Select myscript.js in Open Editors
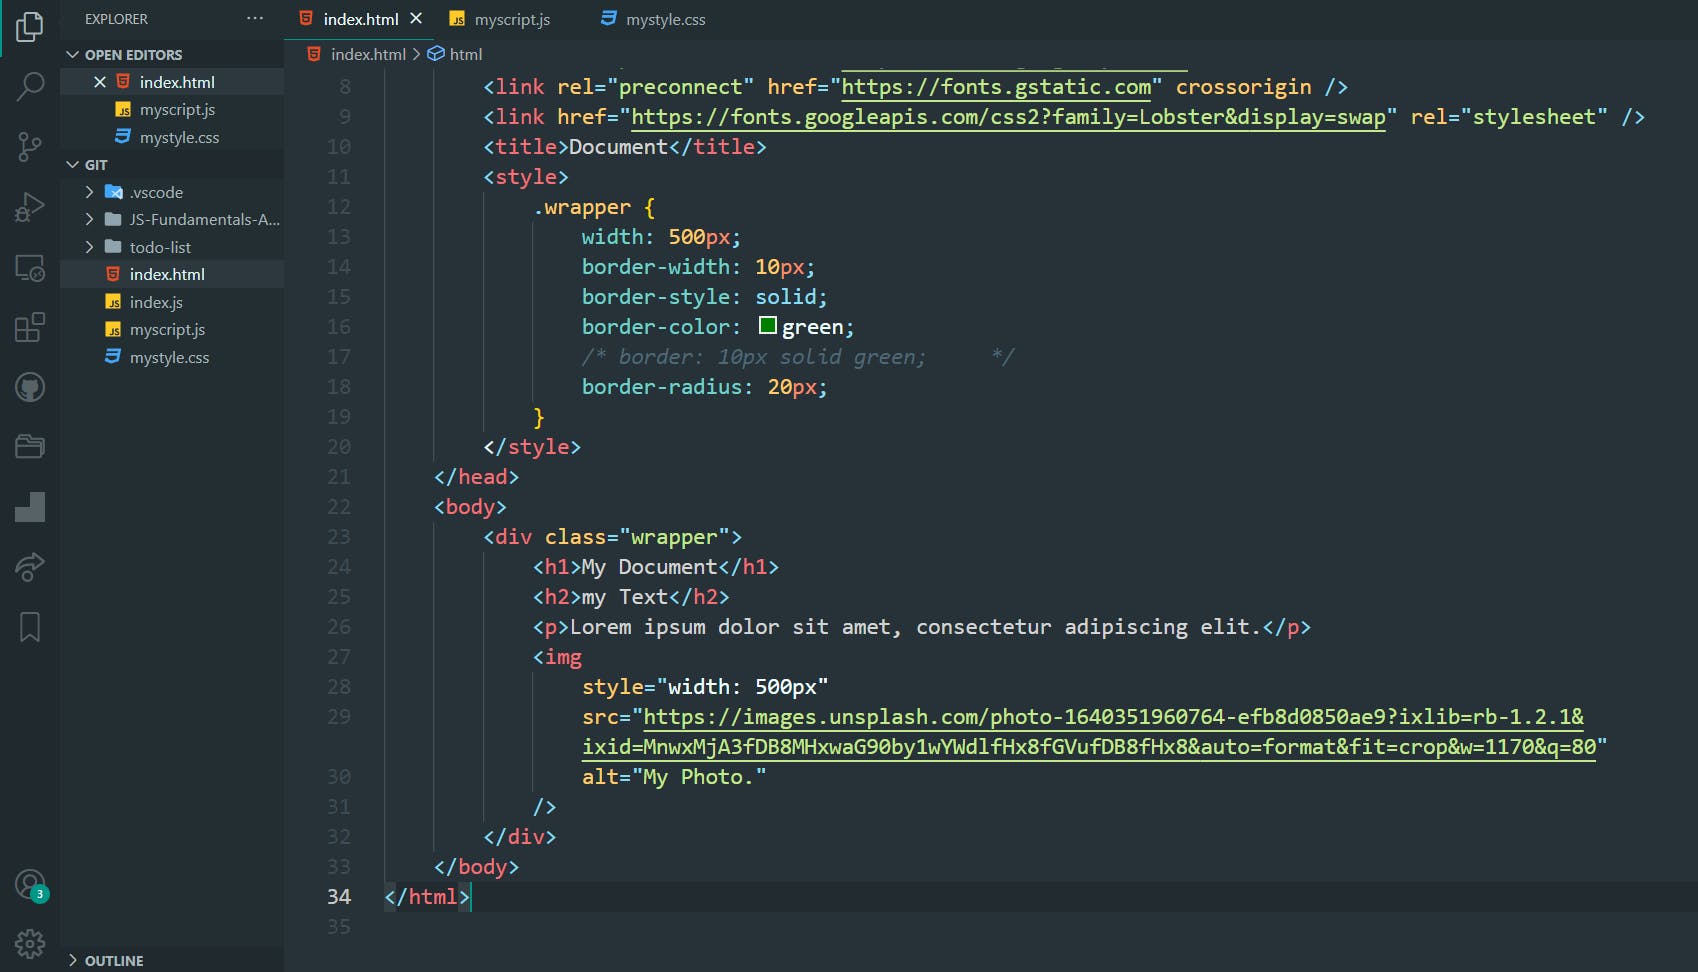This screenshot has height=972, width=1698. click(177, 109)
